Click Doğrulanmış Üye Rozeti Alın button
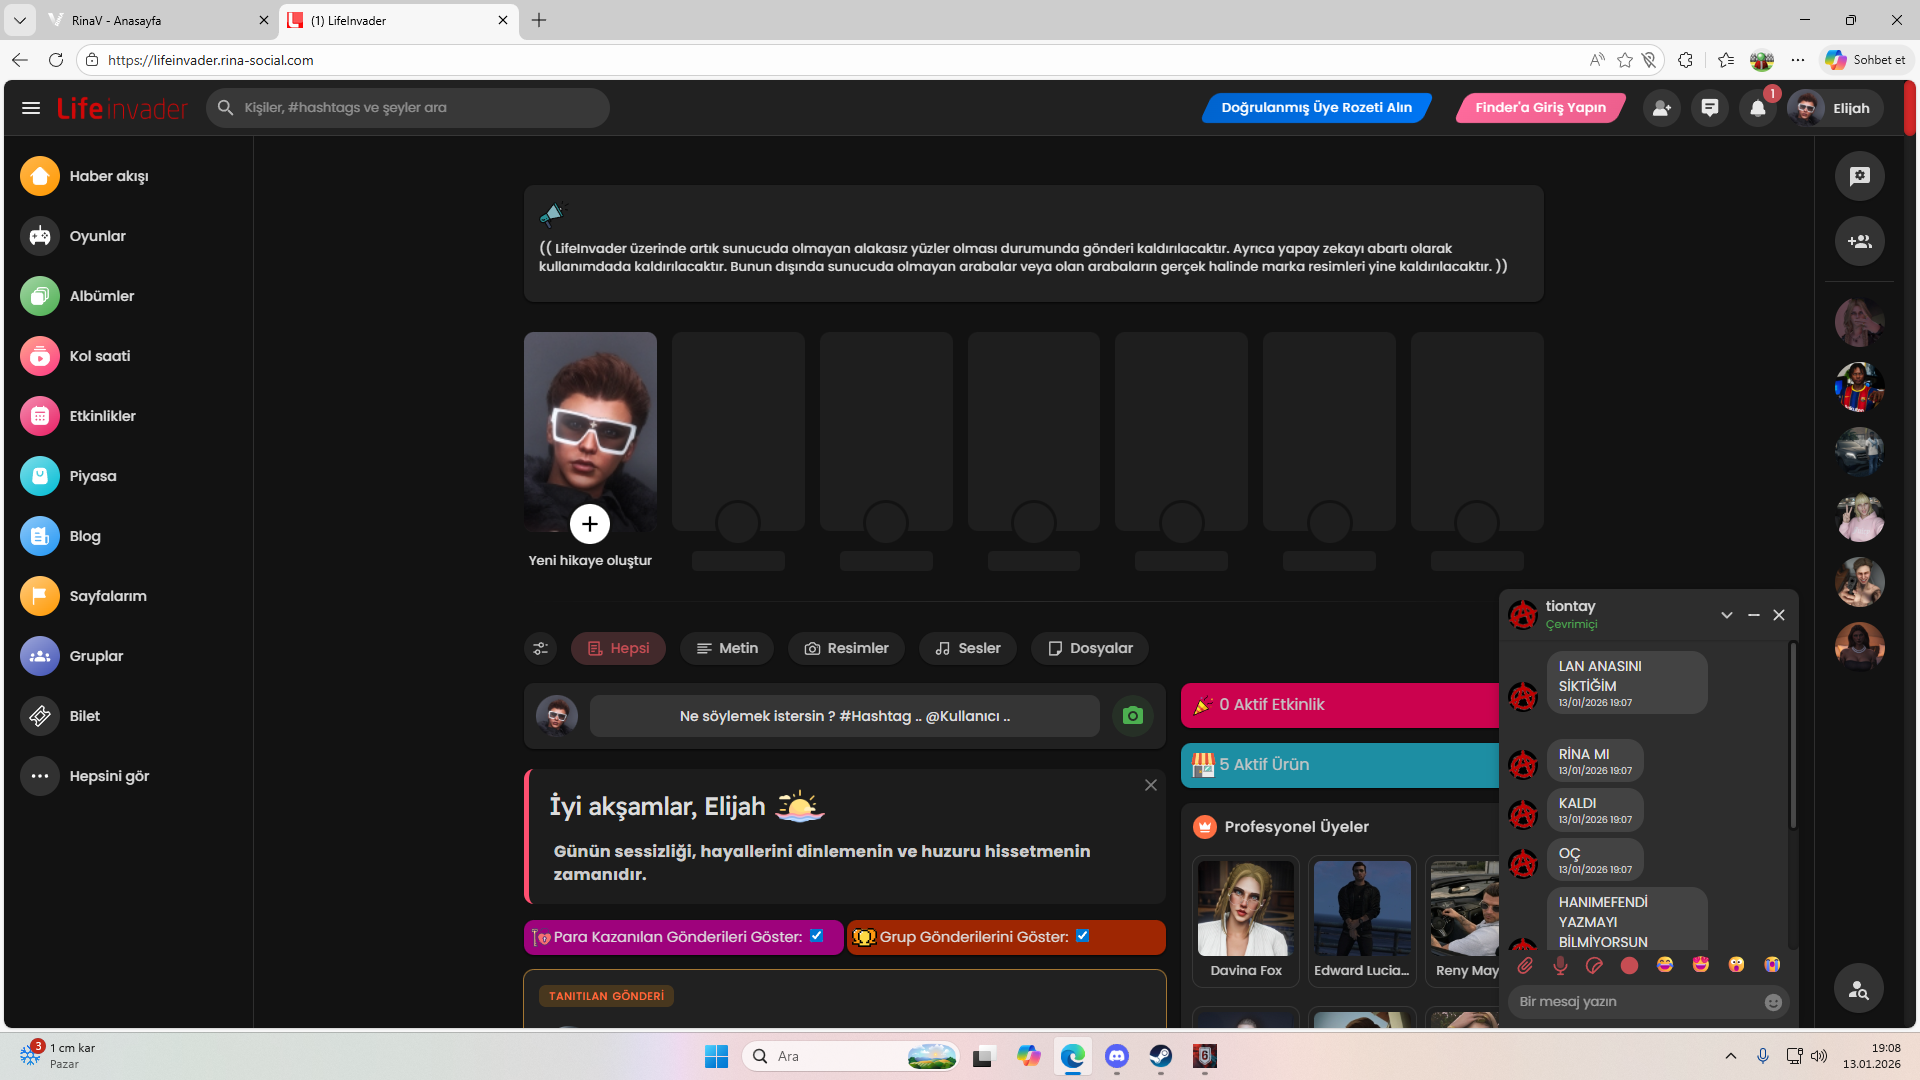 pyautogui.click(x=1317, y=108)
